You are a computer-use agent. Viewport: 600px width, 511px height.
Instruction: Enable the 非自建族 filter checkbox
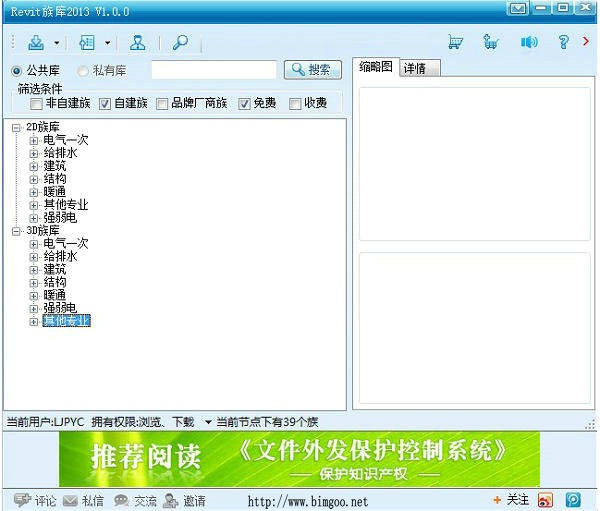point(37,104)
